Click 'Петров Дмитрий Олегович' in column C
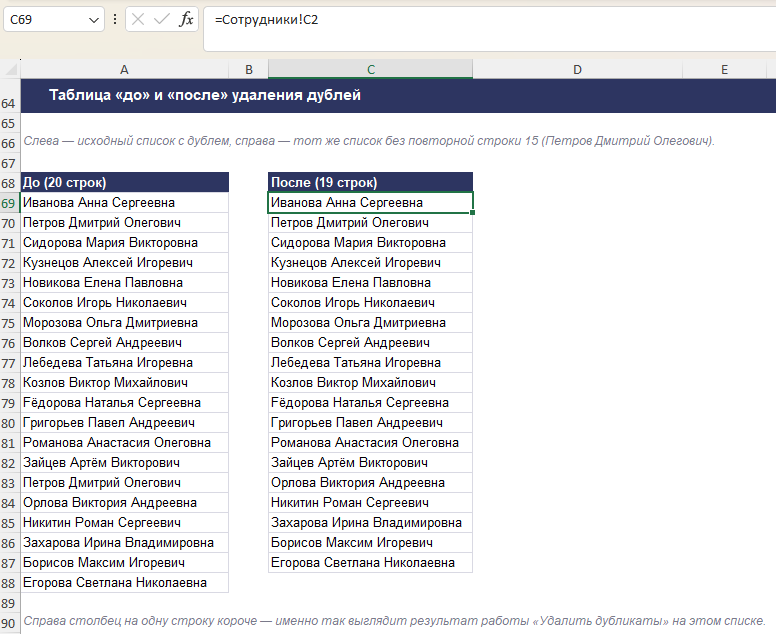 coord(371,223)
